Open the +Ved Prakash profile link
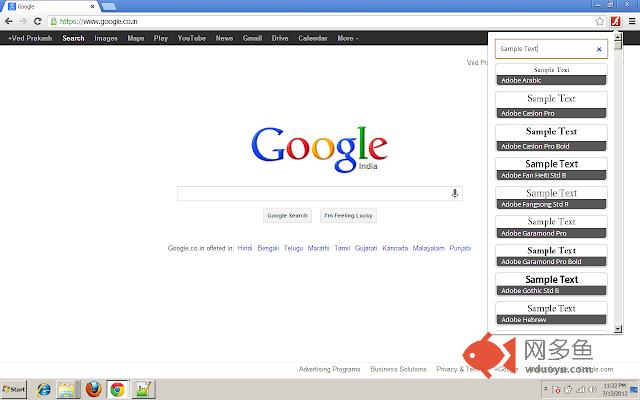Screen dimensions: 640x400 30,38
